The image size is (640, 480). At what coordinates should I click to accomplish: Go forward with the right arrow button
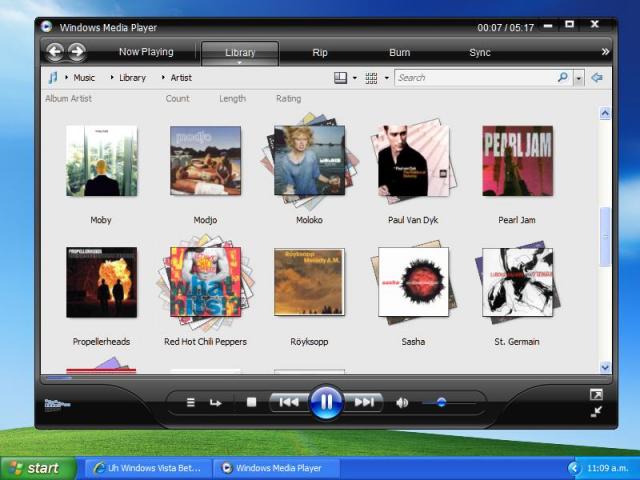pyautogui.click(x=77, y=52)
